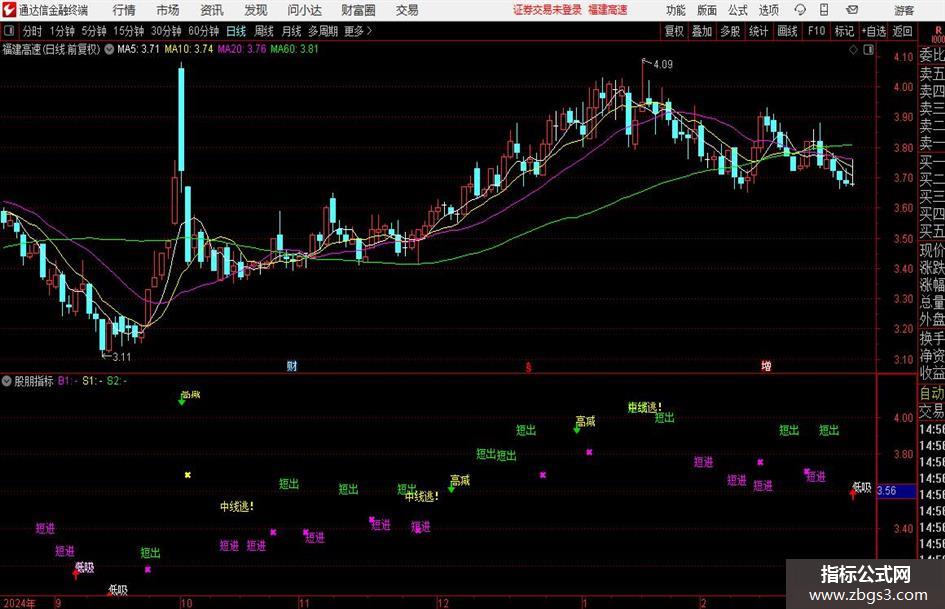The height and width of the screenshot is (609, 945).
Task: Click the blue 财 event marker
Action: [292, 366]
